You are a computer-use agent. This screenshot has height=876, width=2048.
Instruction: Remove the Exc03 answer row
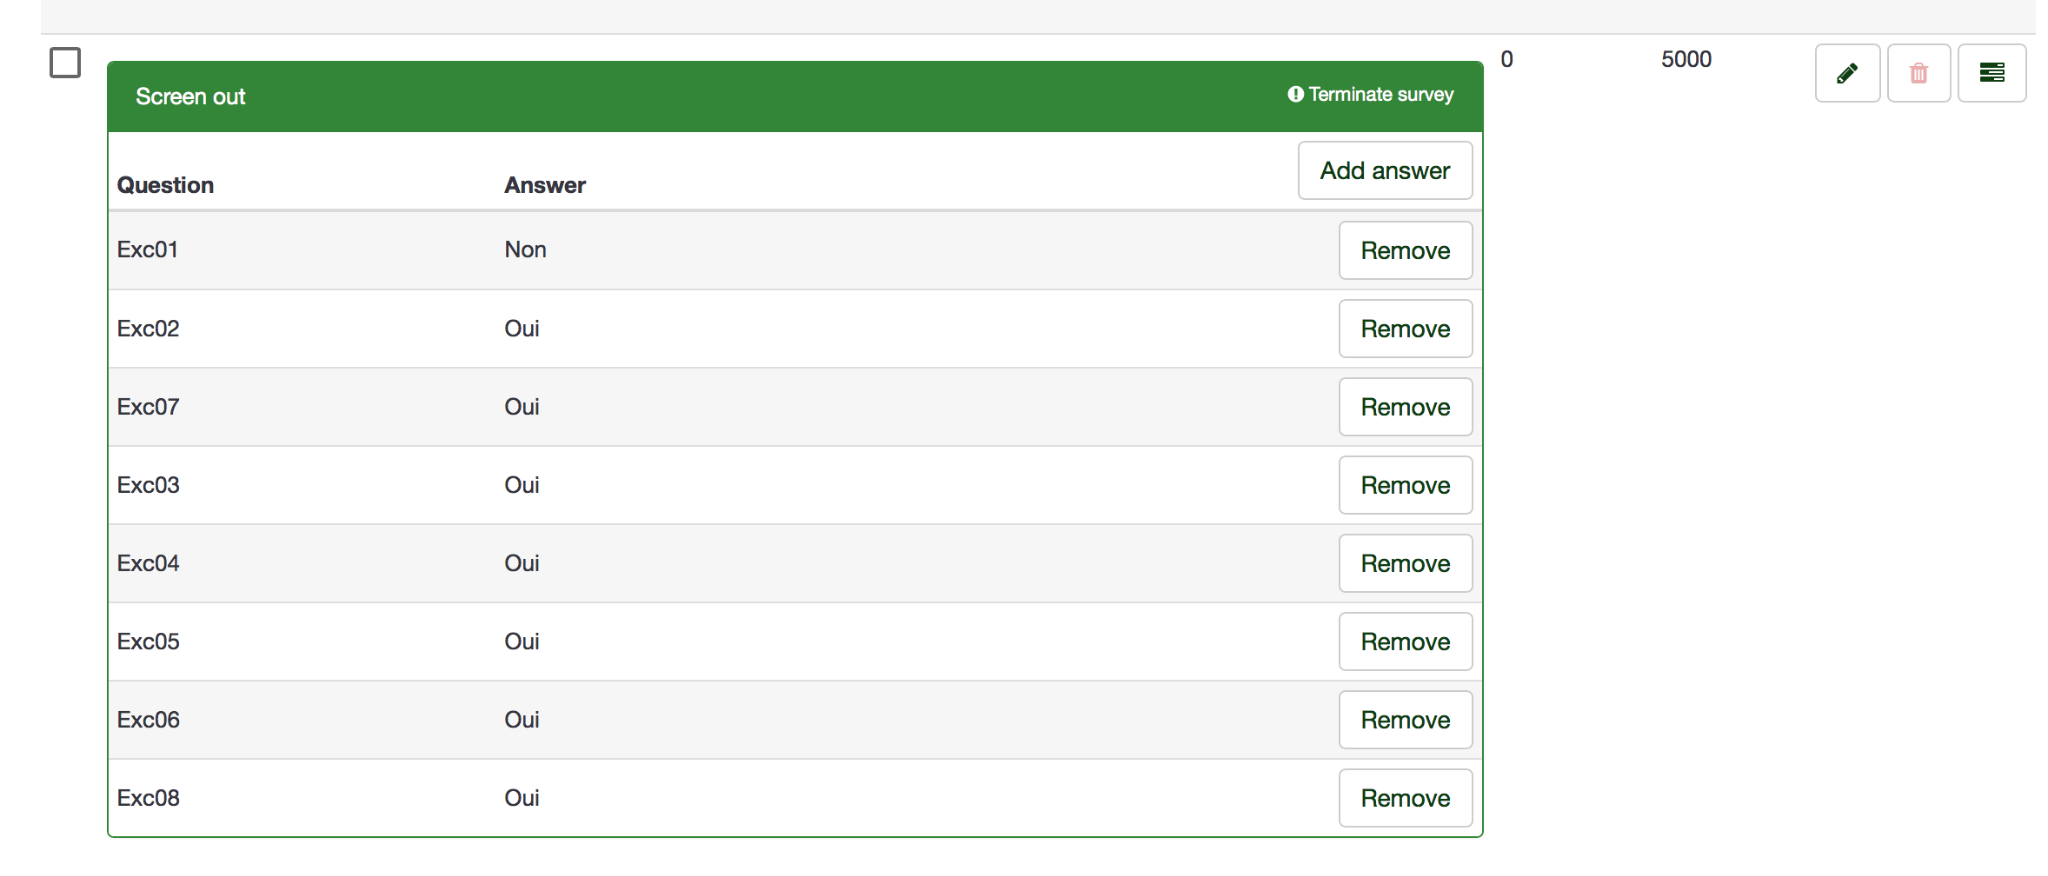tap(1405, 485)
